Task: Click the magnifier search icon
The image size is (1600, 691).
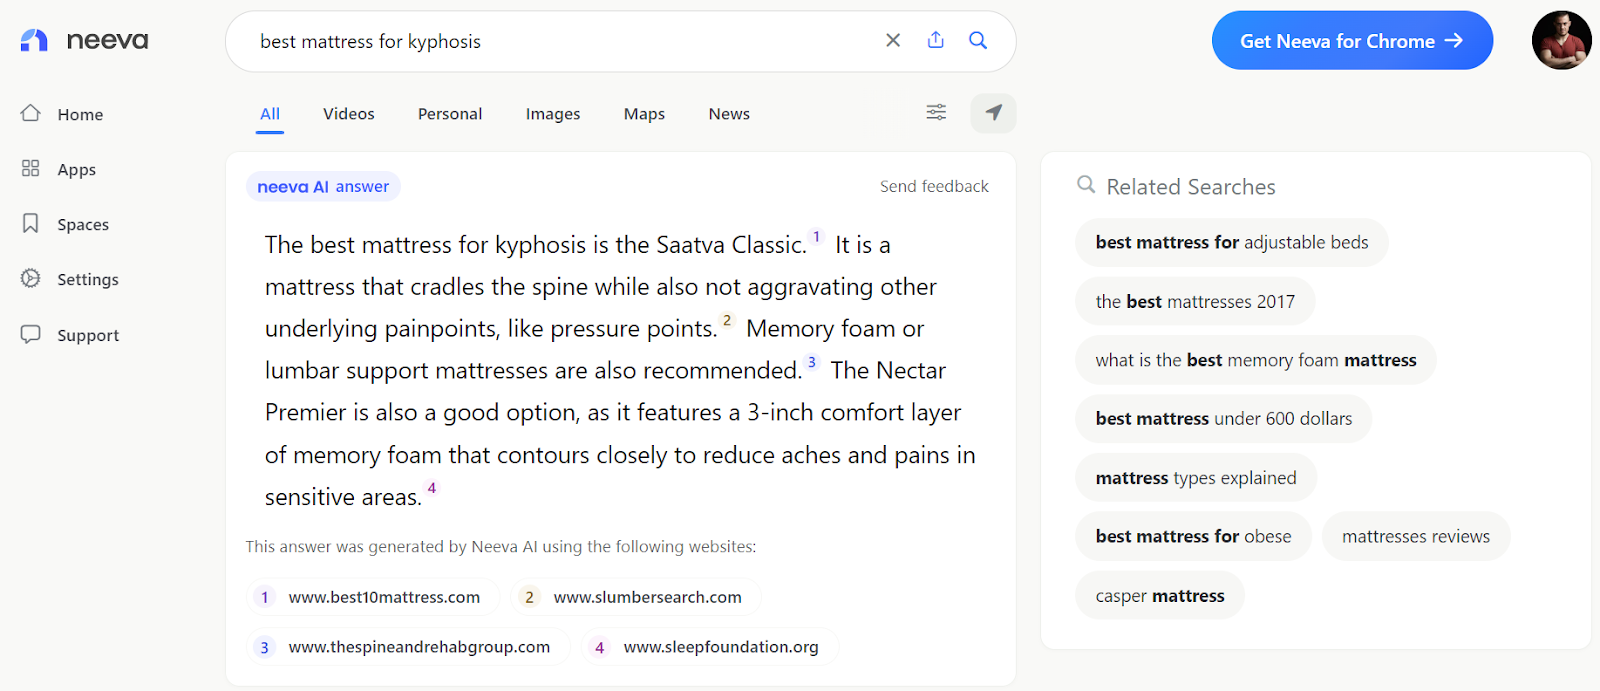Action: 978,40
